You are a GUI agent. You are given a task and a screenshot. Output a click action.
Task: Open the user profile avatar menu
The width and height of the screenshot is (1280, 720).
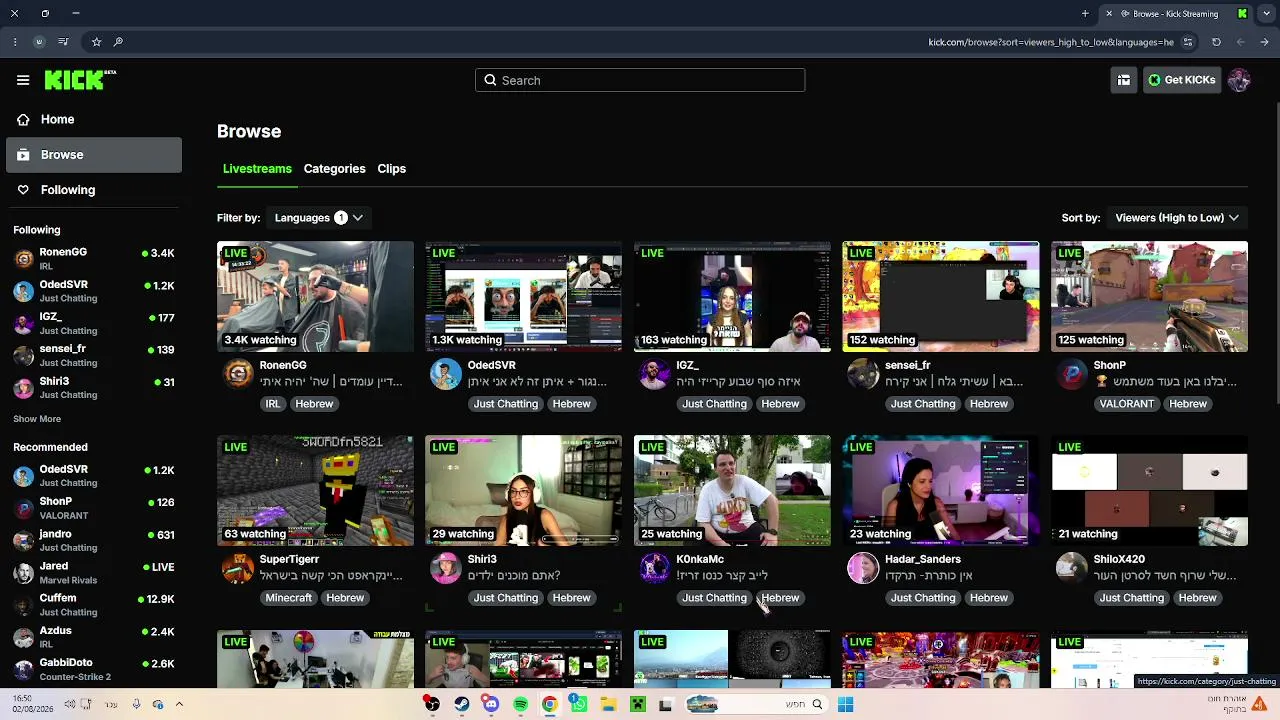pyautogui.click(x=1239, y=80)
